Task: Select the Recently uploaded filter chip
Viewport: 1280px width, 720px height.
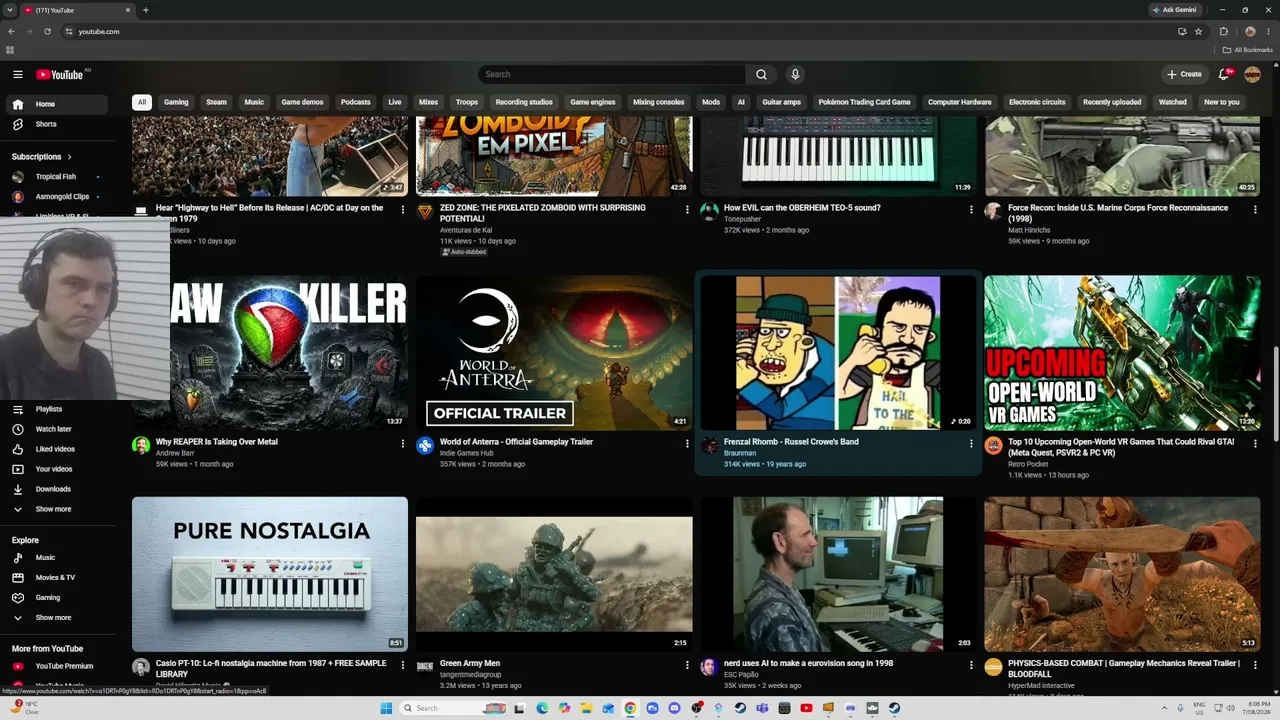Action: [x=1112, y=102]
